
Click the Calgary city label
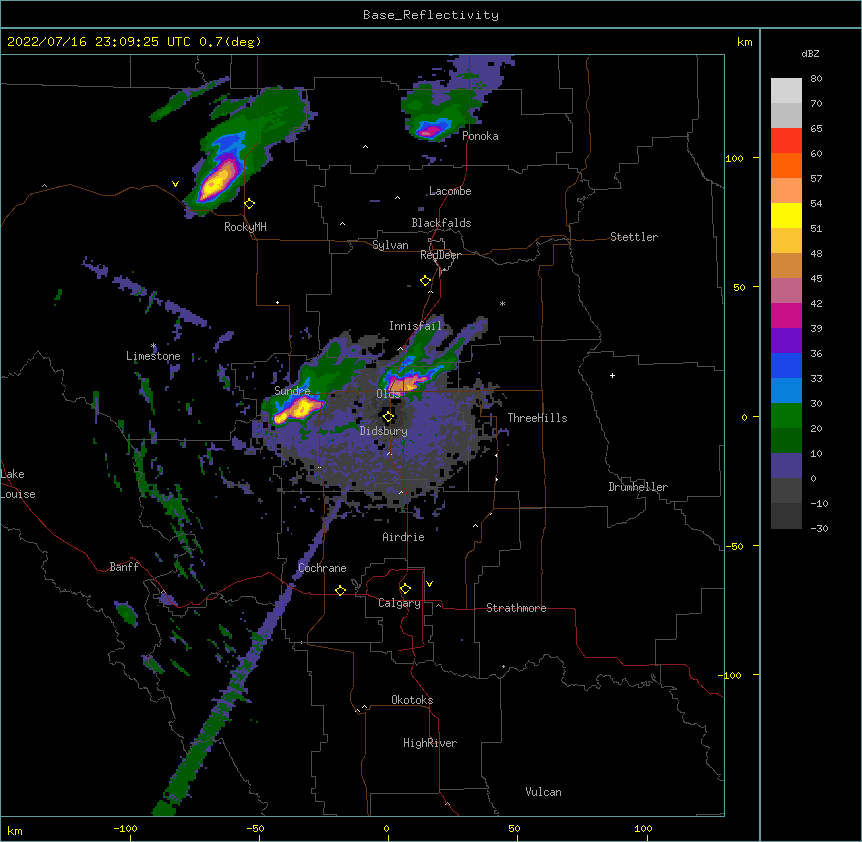coord(399,603)
